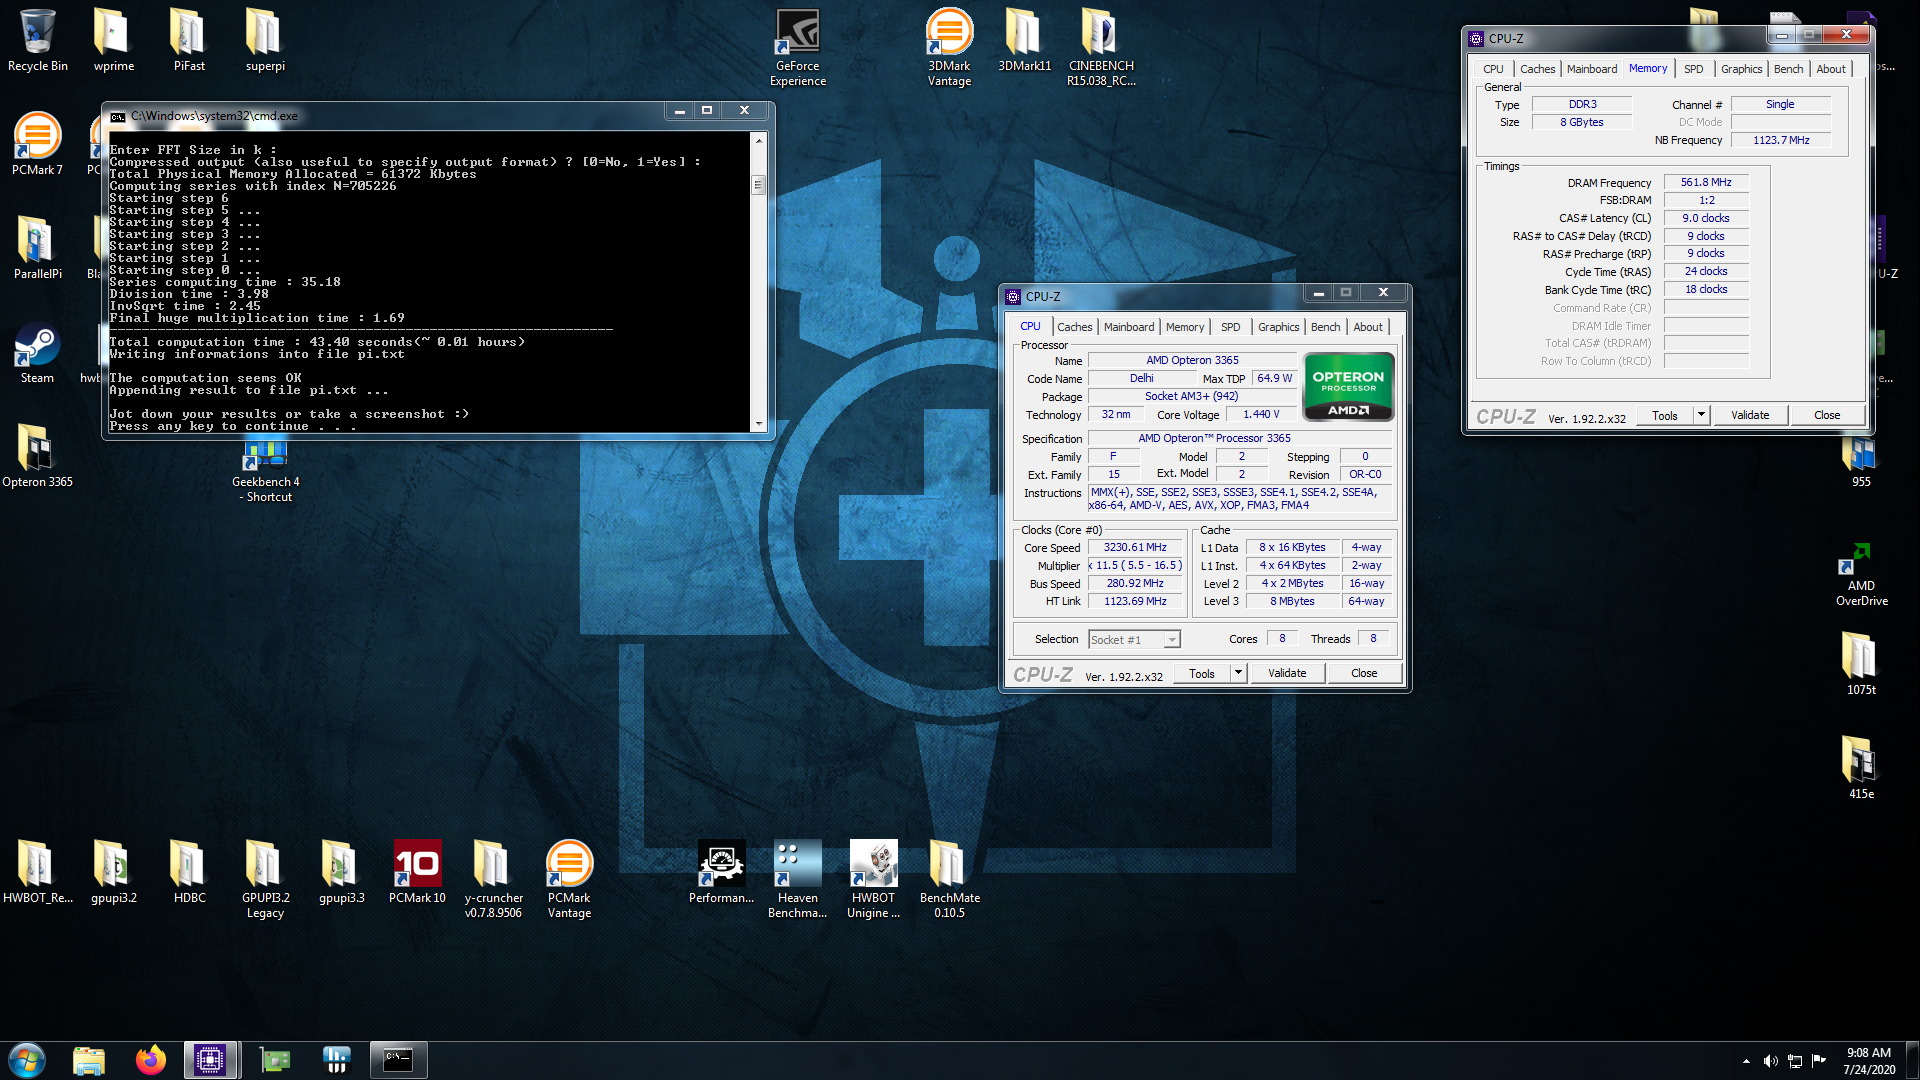Click Close button in Memory CPU-Z window

1827,415
